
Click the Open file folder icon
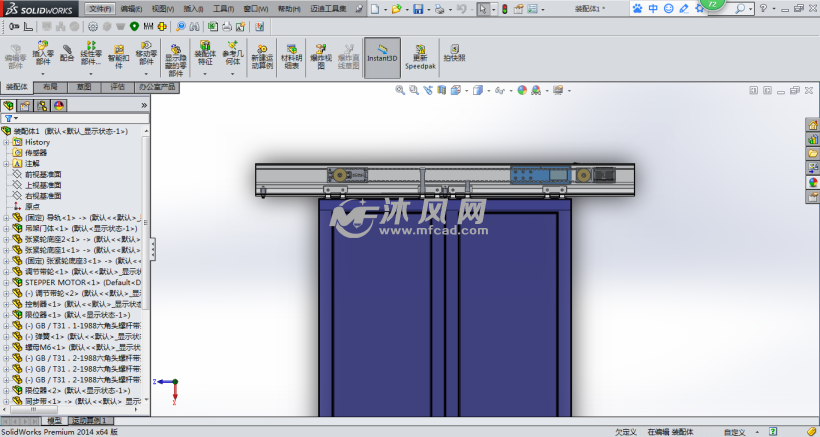tap(396, 9)
